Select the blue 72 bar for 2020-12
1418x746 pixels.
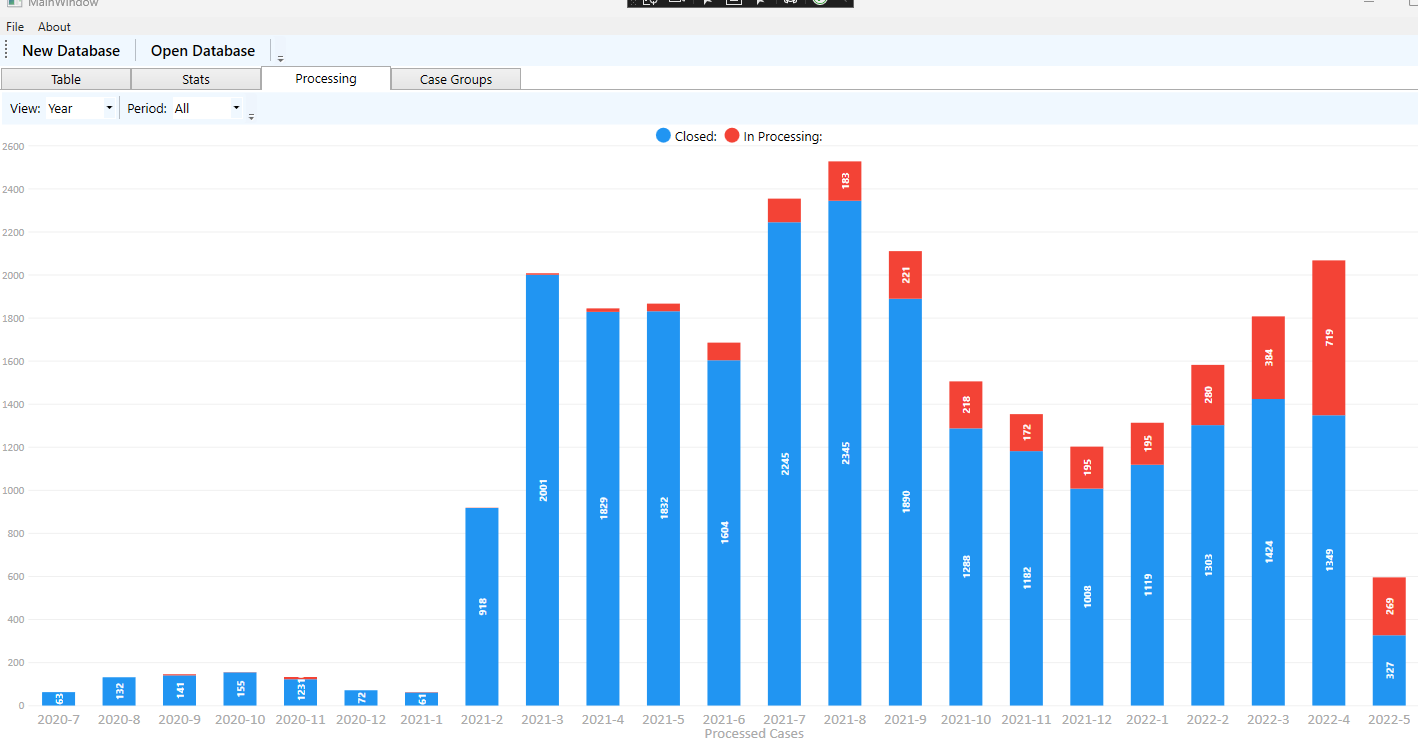click(x=361, y=698)
